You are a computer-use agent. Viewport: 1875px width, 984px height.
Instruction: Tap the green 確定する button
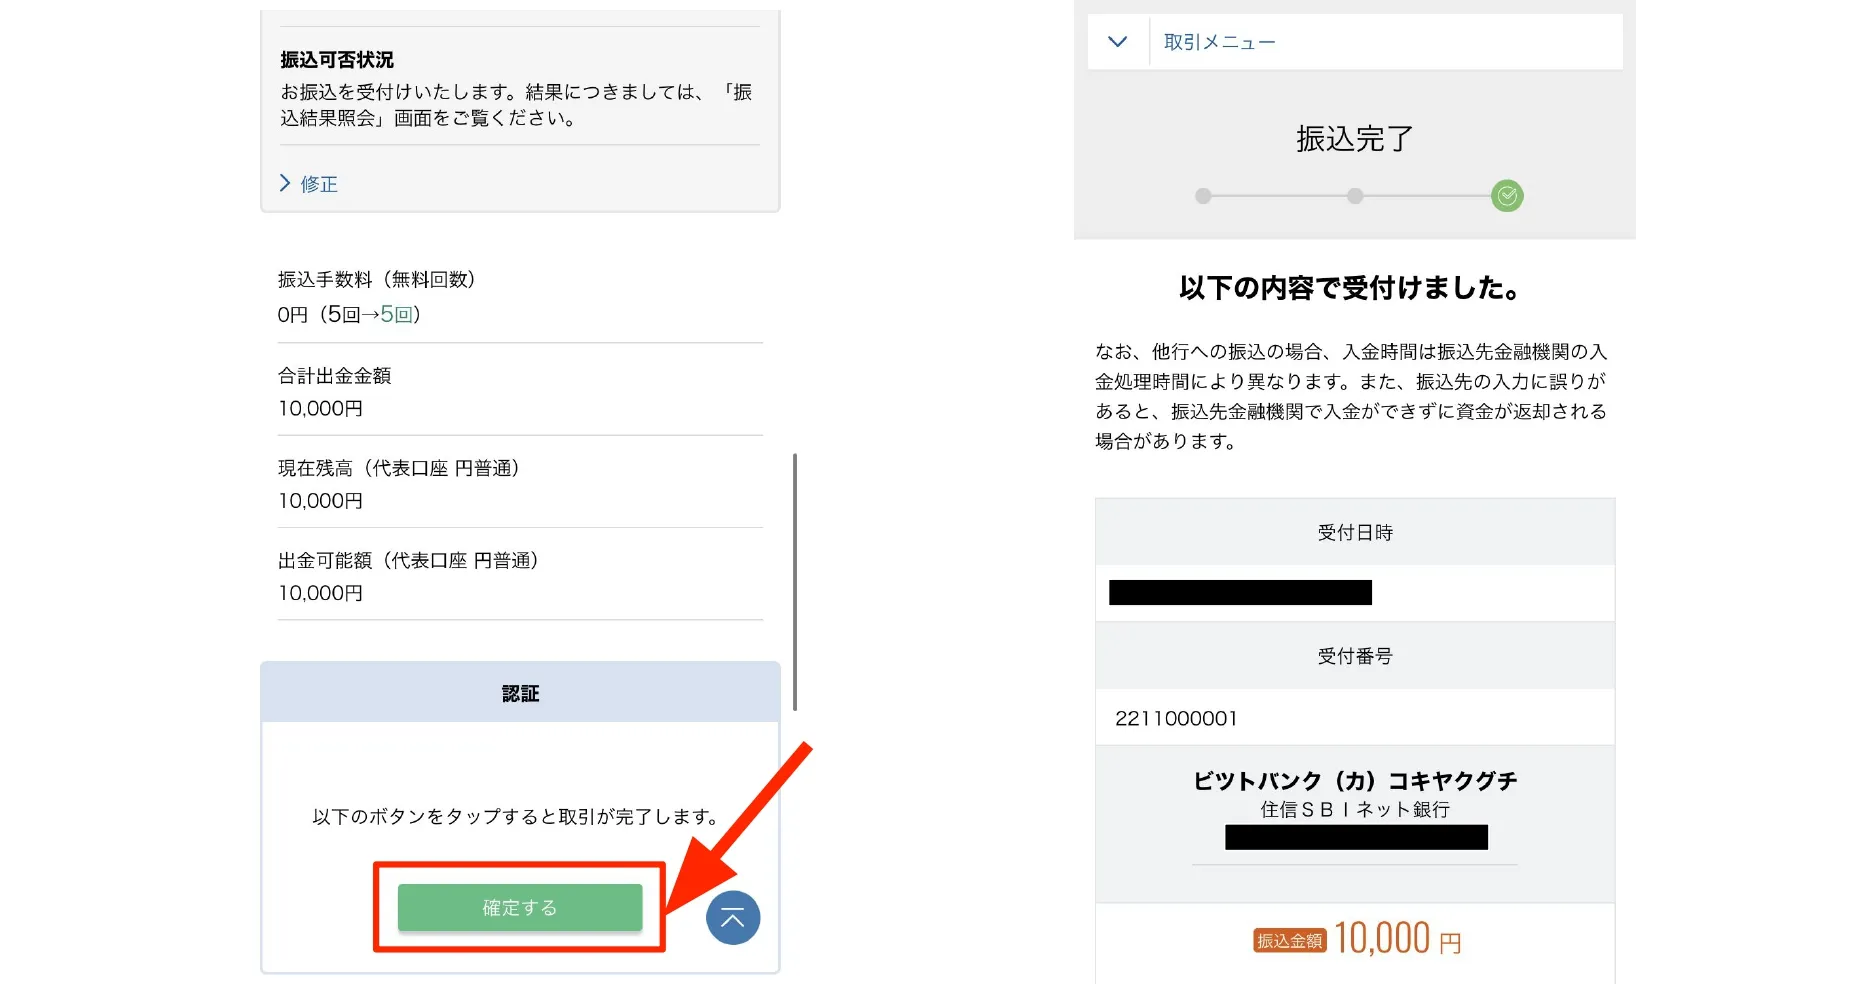point(520,907)
